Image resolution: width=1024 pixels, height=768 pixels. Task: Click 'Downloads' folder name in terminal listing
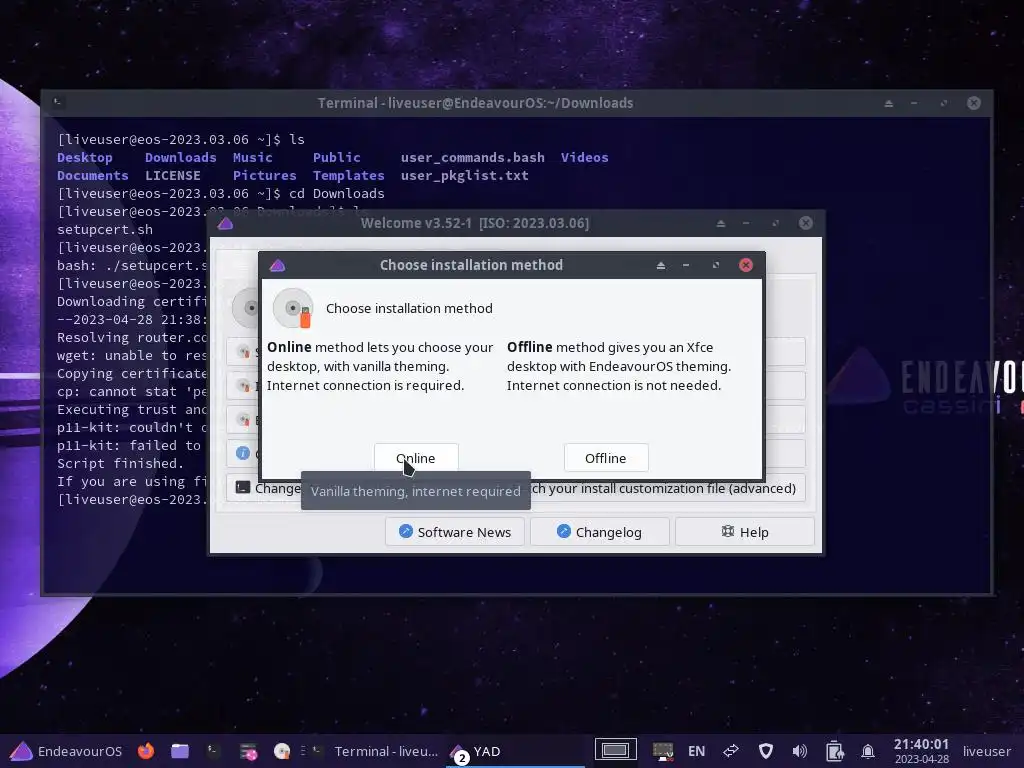click(x=180, y=157)
